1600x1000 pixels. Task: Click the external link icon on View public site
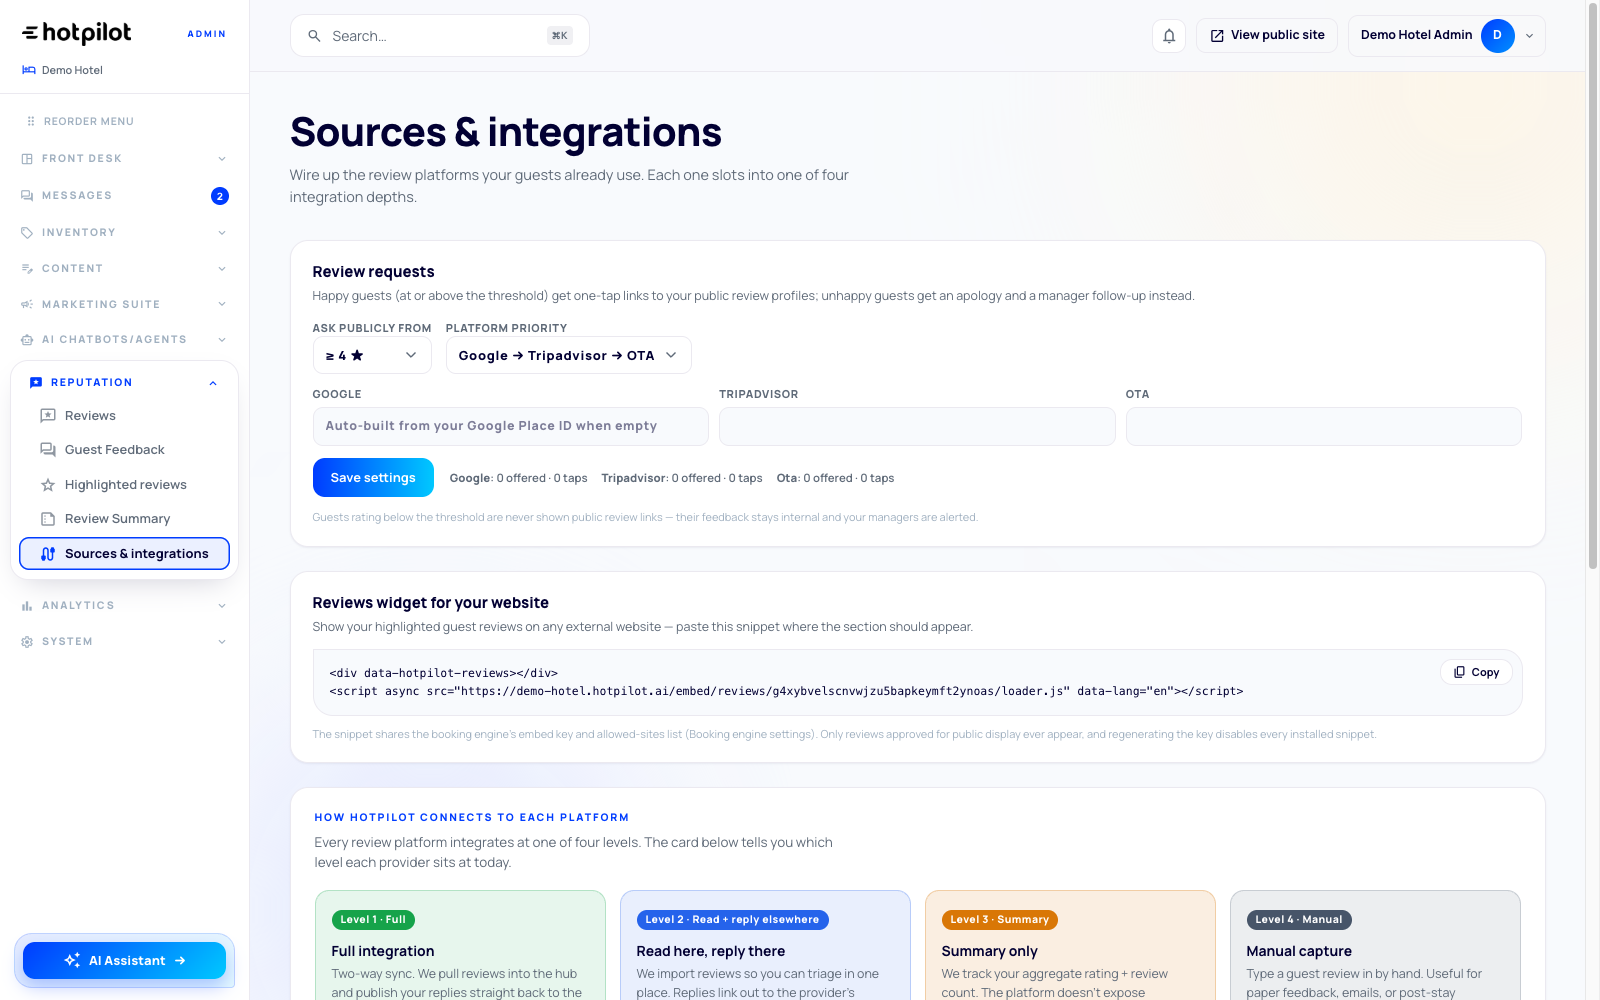coord(1217,36)
